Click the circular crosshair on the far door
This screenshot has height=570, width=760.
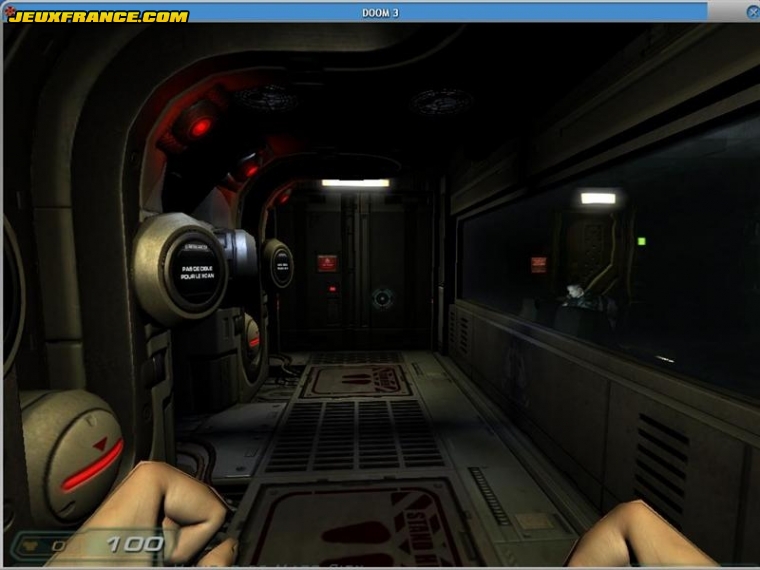(382, 299)
